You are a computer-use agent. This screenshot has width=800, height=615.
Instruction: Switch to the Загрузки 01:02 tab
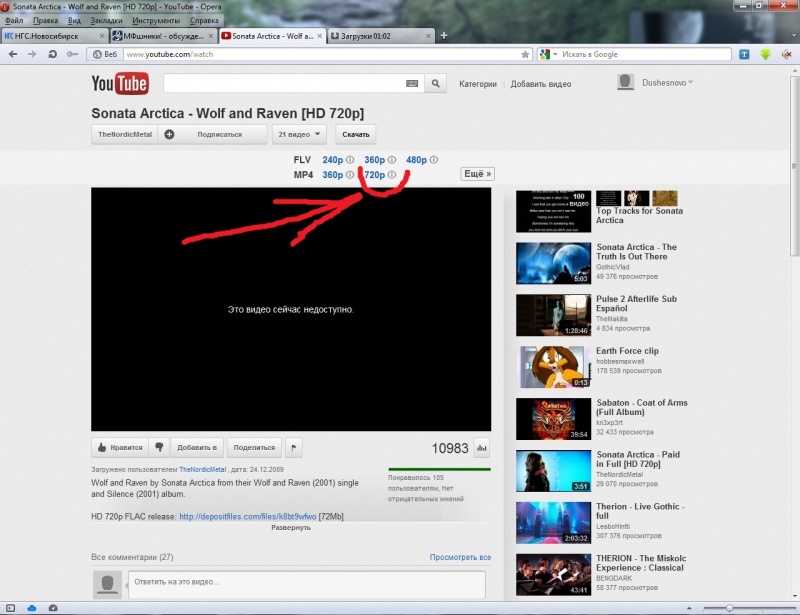380,36
